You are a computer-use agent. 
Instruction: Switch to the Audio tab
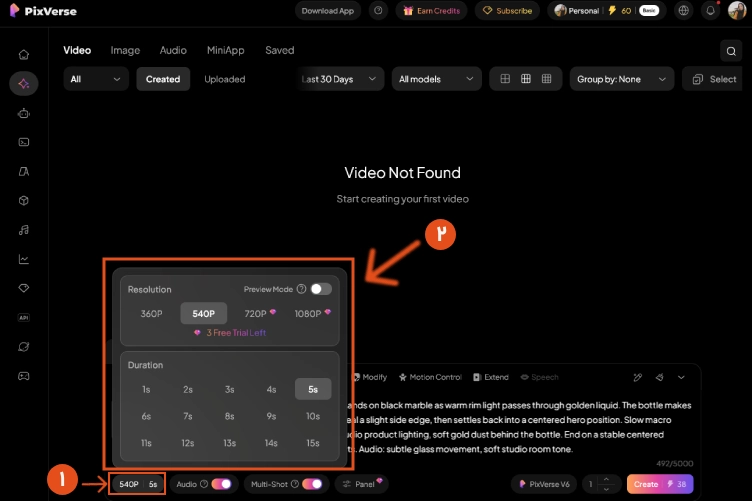click(x=173, y=50)
